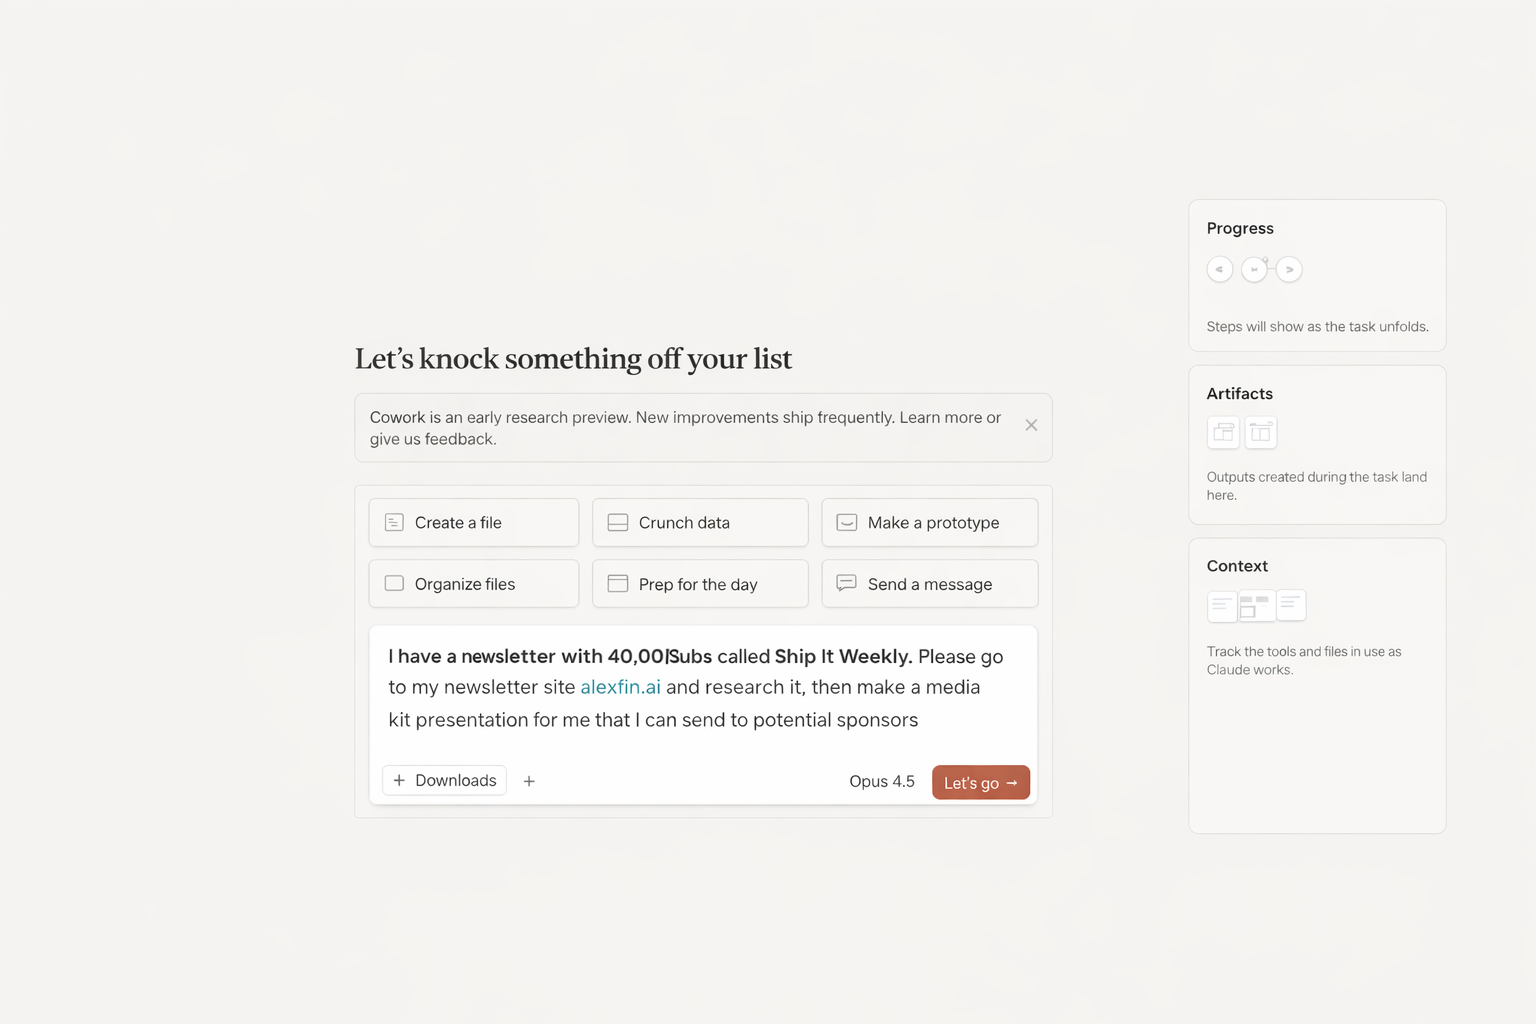
Task: Click the Create a file document icon
Action: (x=395, y=523)
